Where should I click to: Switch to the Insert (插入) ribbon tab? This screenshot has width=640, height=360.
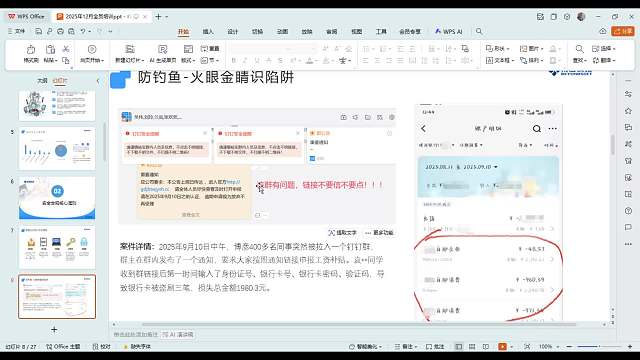pos(208,31)
